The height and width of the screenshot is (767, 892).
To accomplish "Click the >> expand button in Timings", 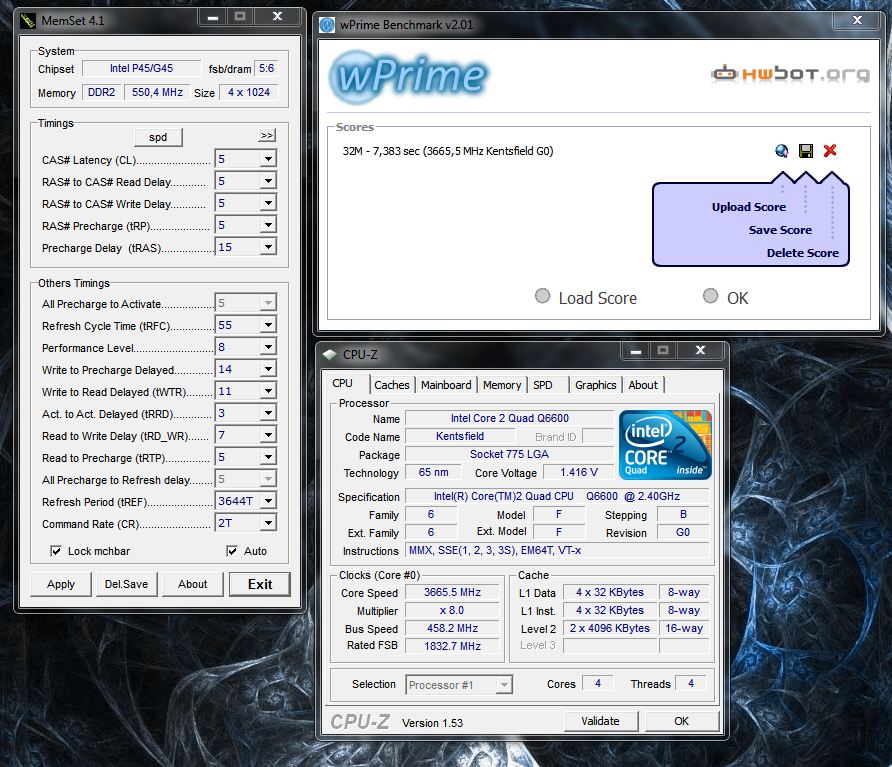I will click(x=266, y=136).
